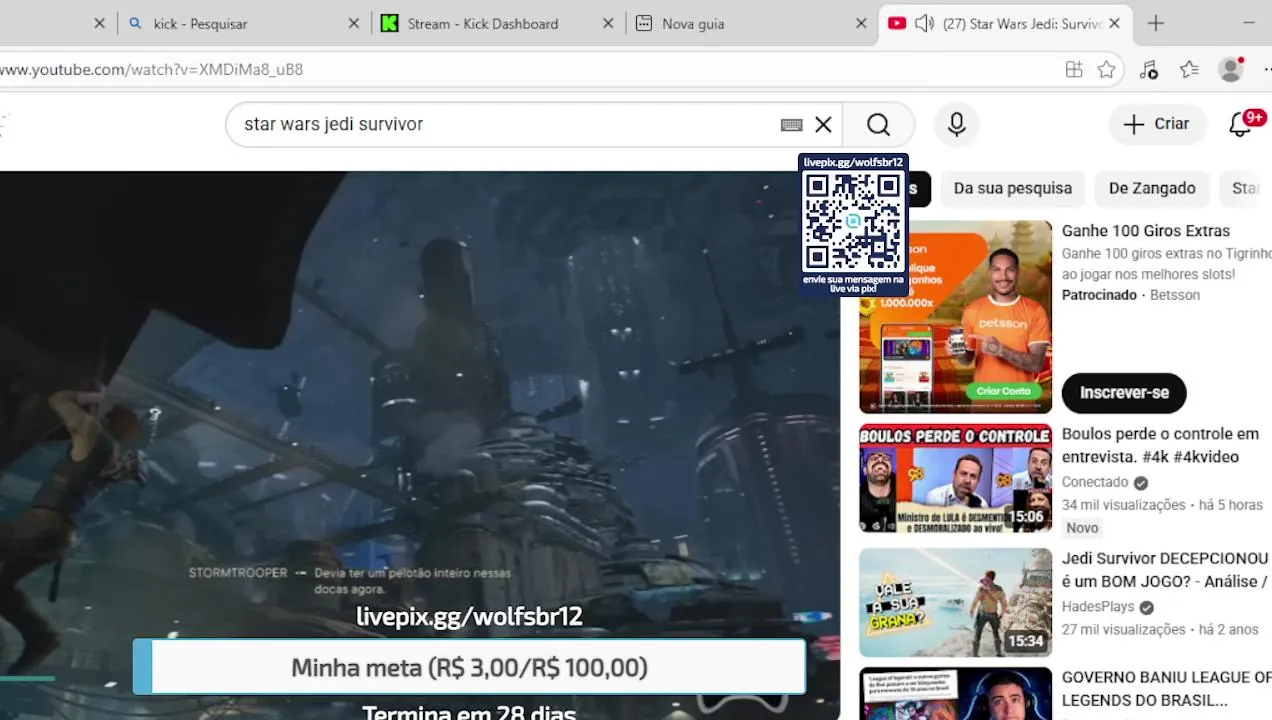Click the "Patrocinado" label on the ad

tap(1099, 295)
